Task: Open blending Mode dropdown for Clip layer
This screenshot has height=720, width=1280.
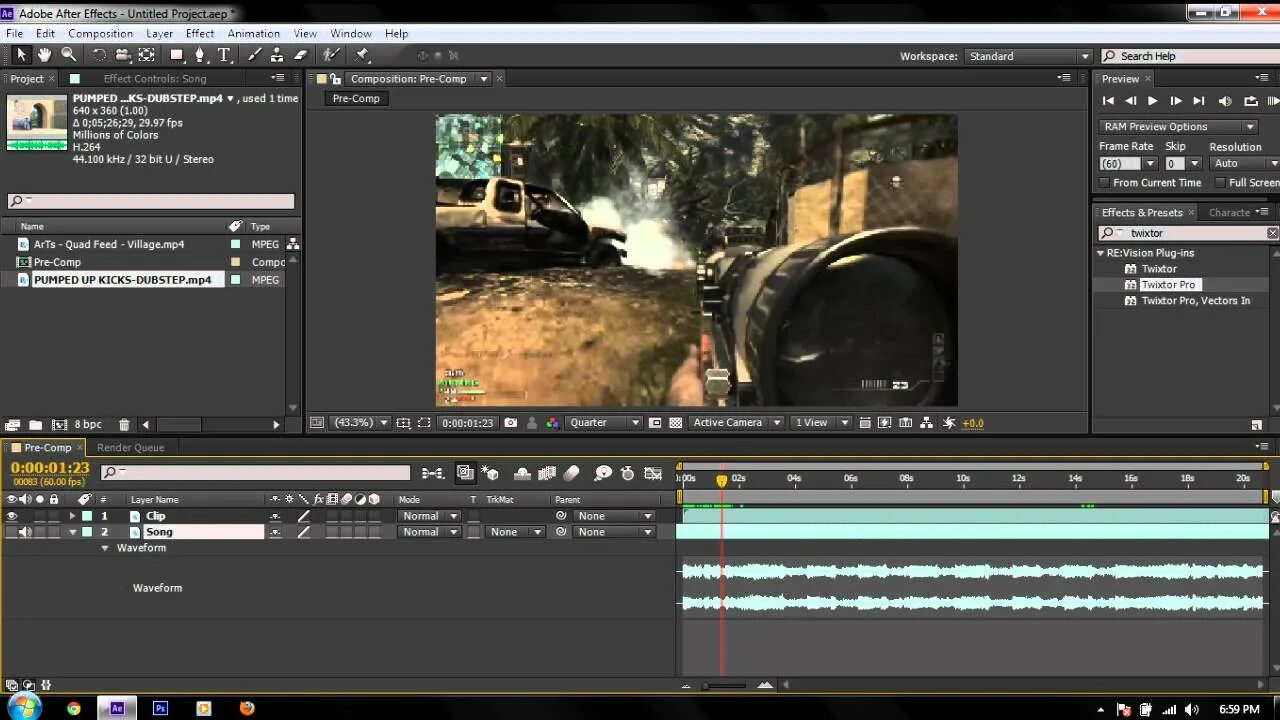Action: (x=428, y=516)
